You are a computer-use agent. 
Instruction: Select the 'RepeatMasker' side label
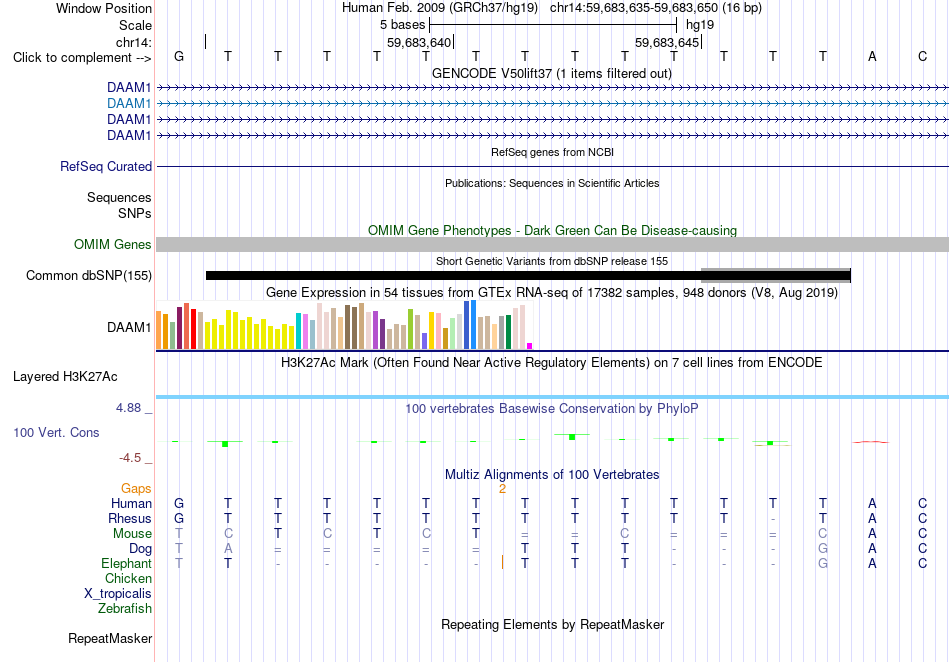point(110,638)
